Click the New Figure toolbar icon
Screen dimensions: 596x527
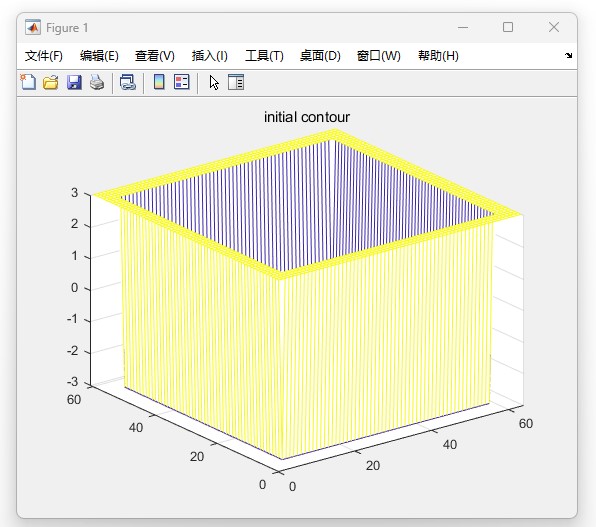(28, 82)
